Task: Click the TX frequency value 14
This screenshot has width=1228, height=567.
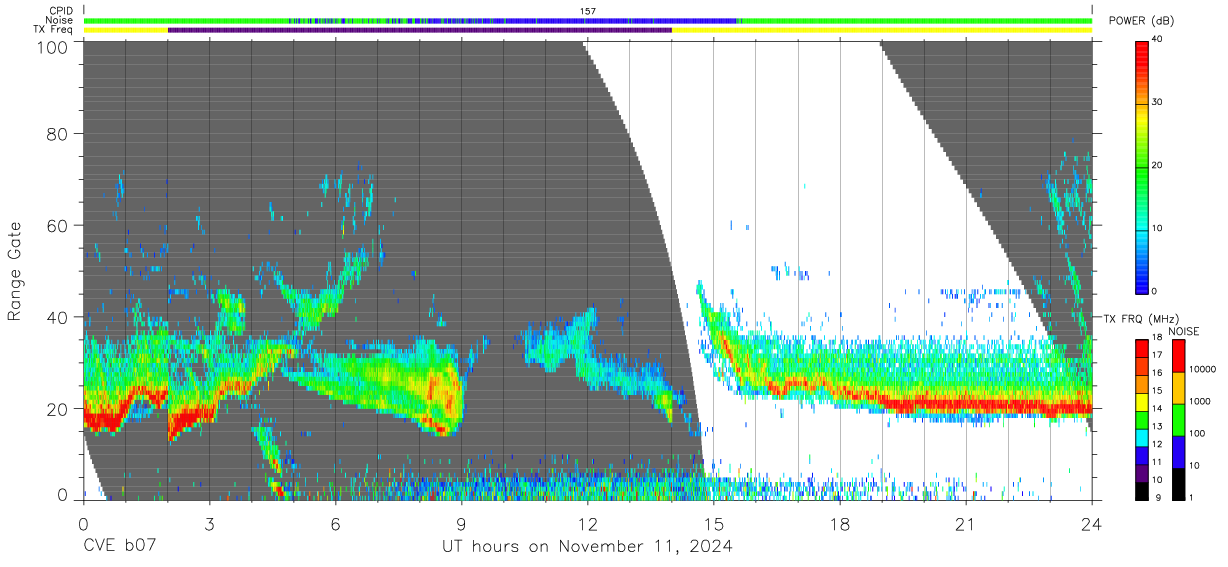Action: coord(1156,408)
